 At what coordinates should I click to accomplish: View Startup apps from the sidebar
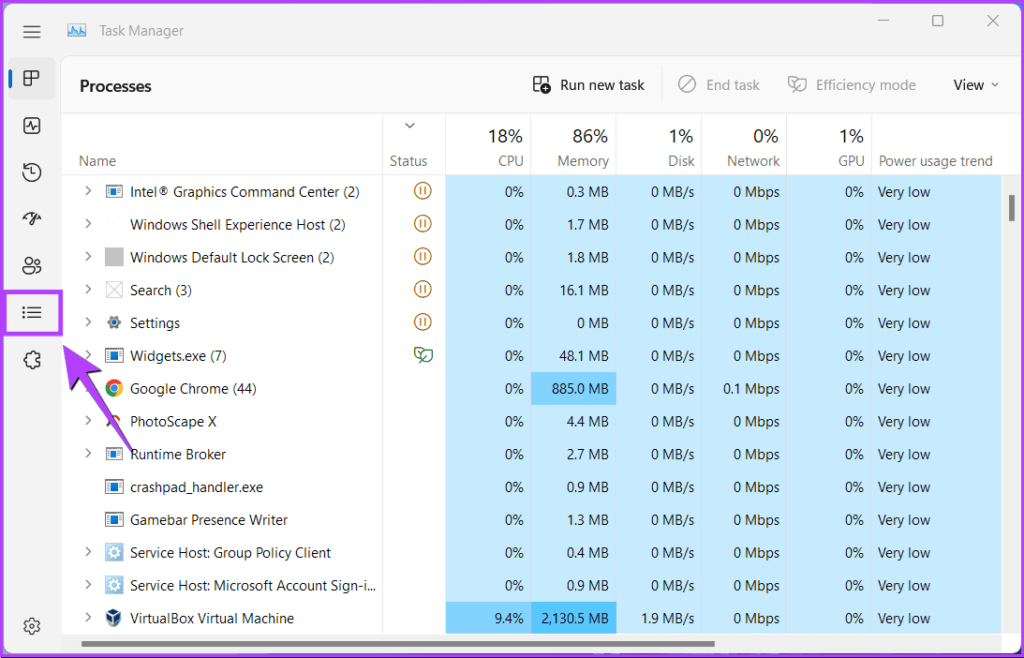31,218
